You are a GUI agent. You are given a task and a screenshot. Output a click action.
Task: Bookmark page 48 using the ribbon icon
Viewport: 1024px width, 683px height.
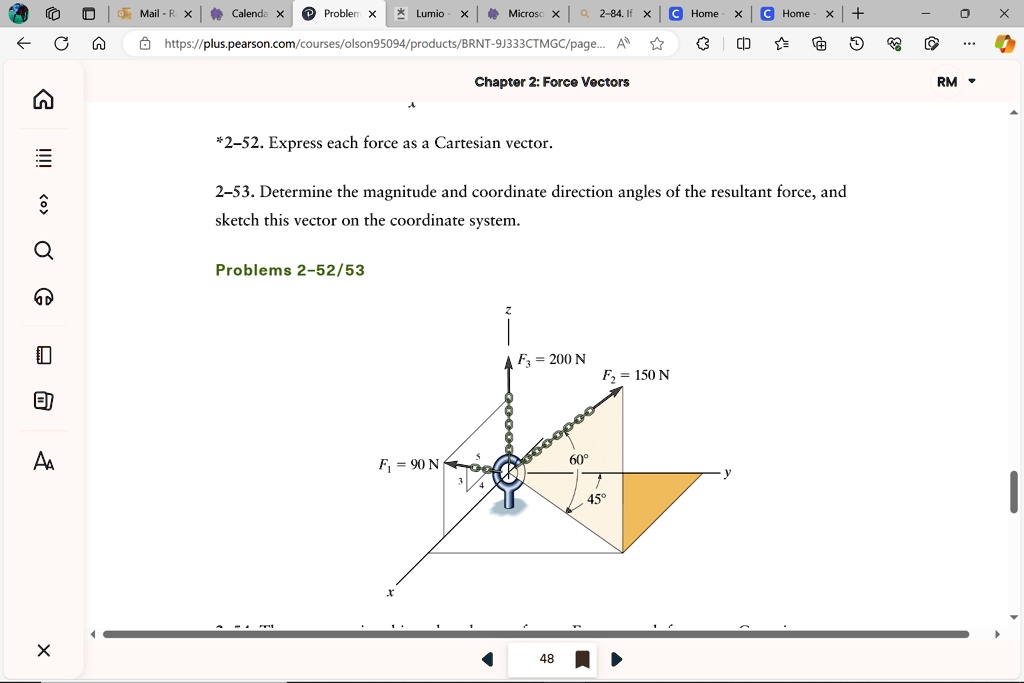(x=581, y=659)
